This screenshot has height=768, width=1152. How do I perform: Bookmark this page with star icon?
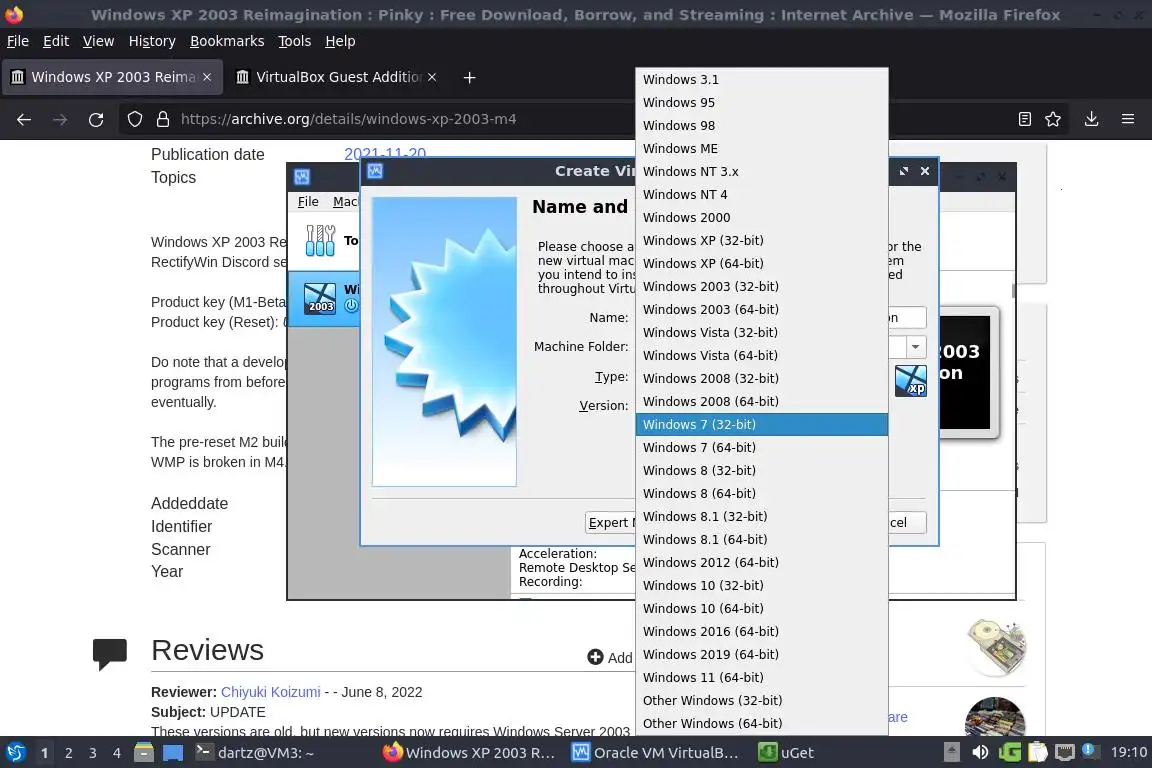pyautogui.click(x=1053, y=119)
